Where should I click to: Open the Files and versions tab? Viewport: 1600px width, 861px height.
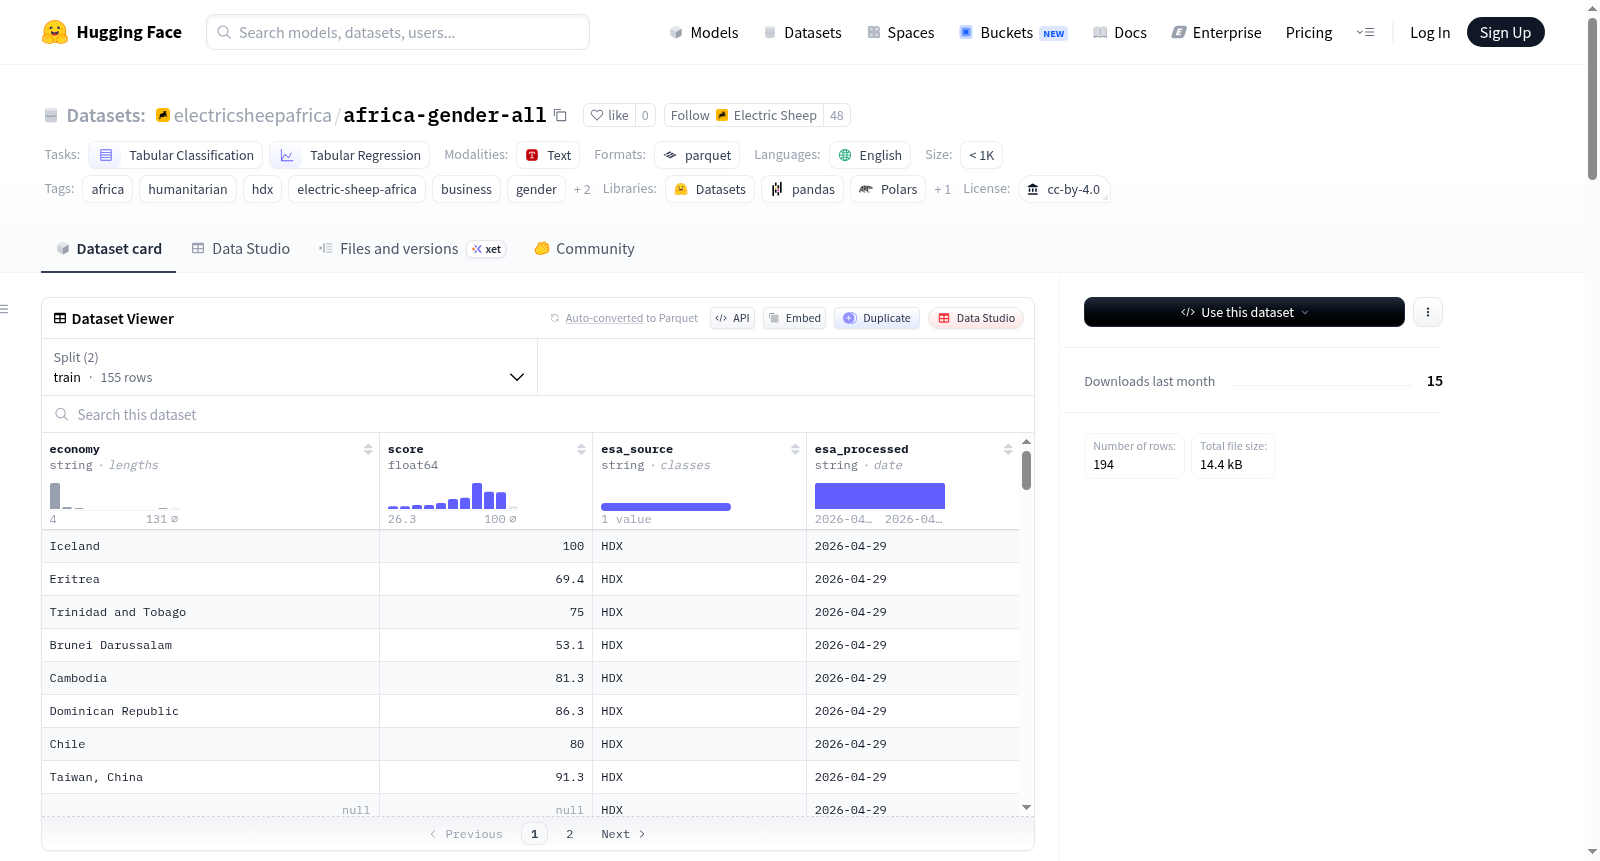tap(412, 249)
